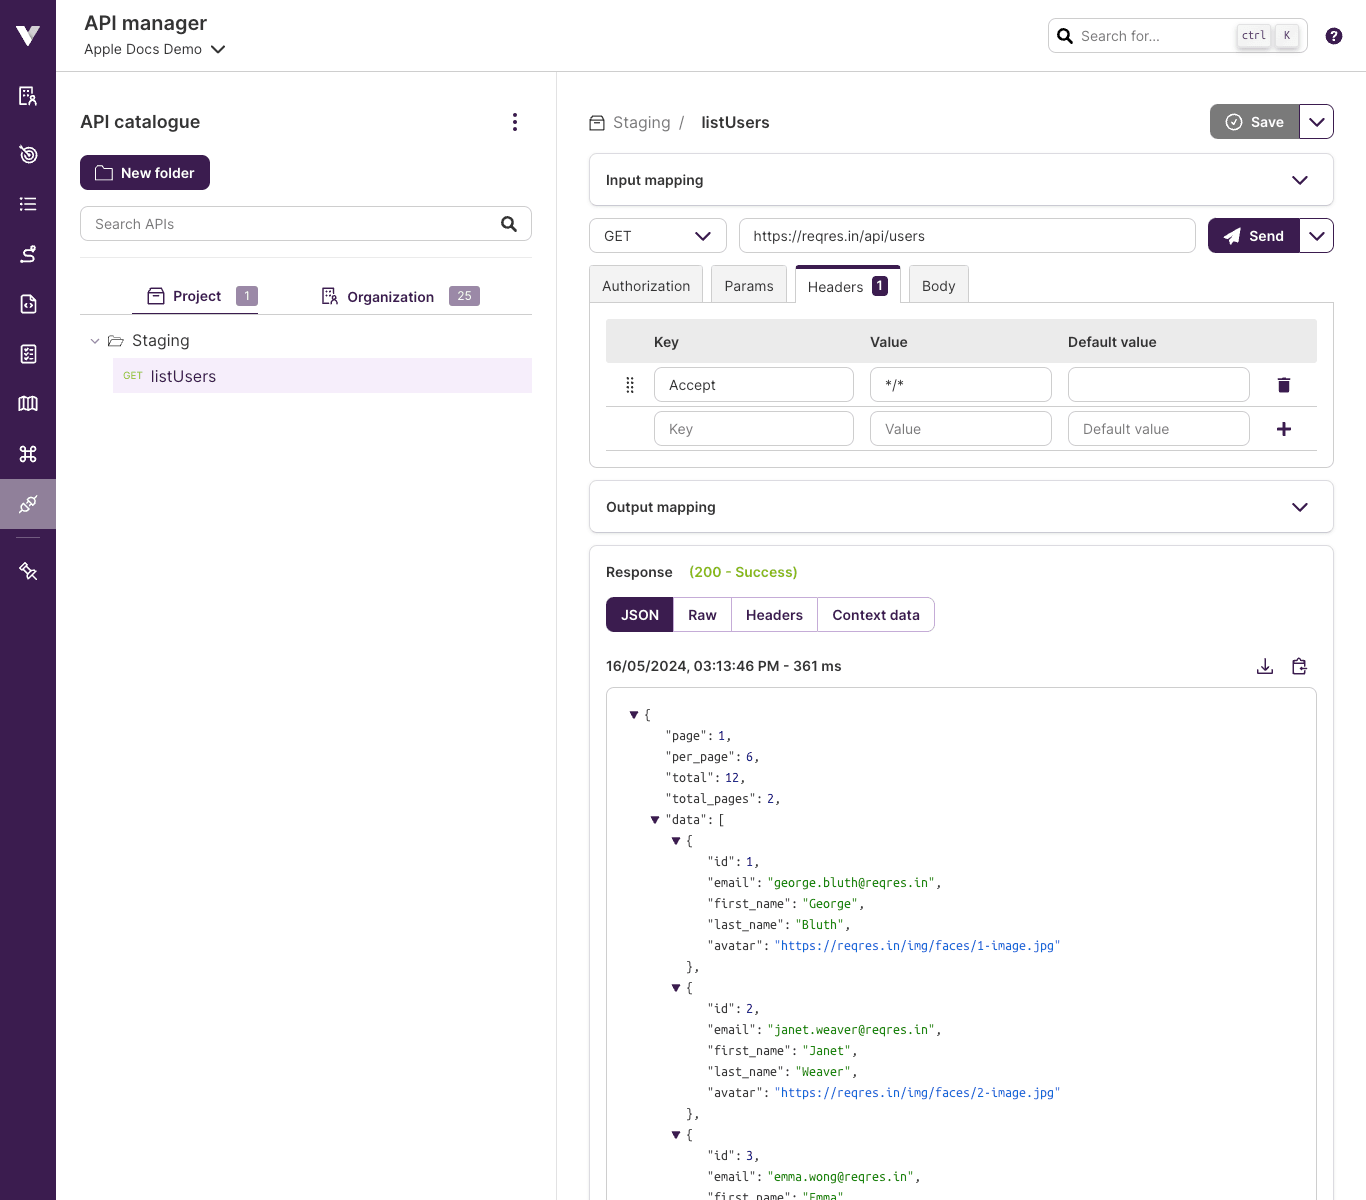Open the connections plug icon in the sidebar
1366x1200 pixels.
coord(28,504)
